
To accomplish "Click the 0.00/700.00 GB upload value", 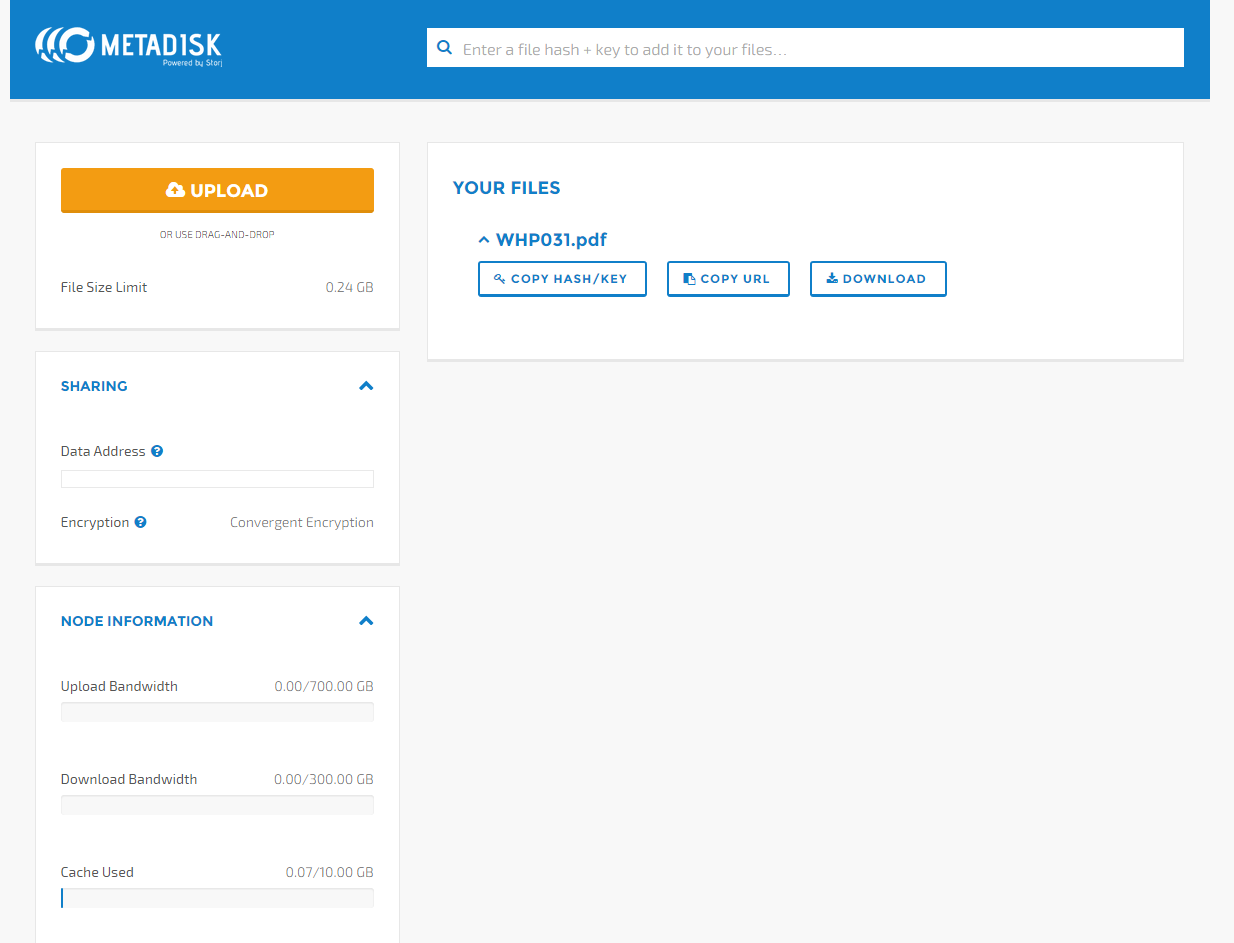I will (324, 686).
